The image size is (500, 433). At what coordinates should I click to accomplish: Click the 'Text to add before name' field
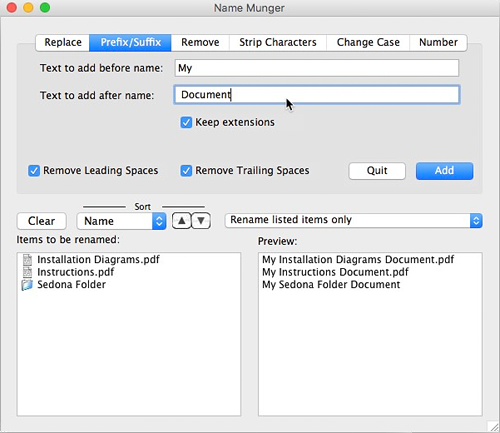click(x=317, y=68)
